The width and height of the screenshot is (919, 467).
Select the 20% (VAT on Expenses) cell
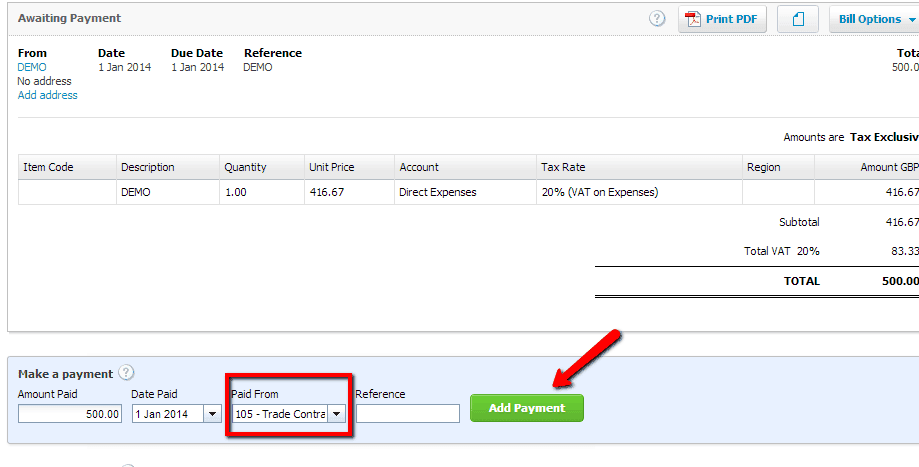[639, 192]
